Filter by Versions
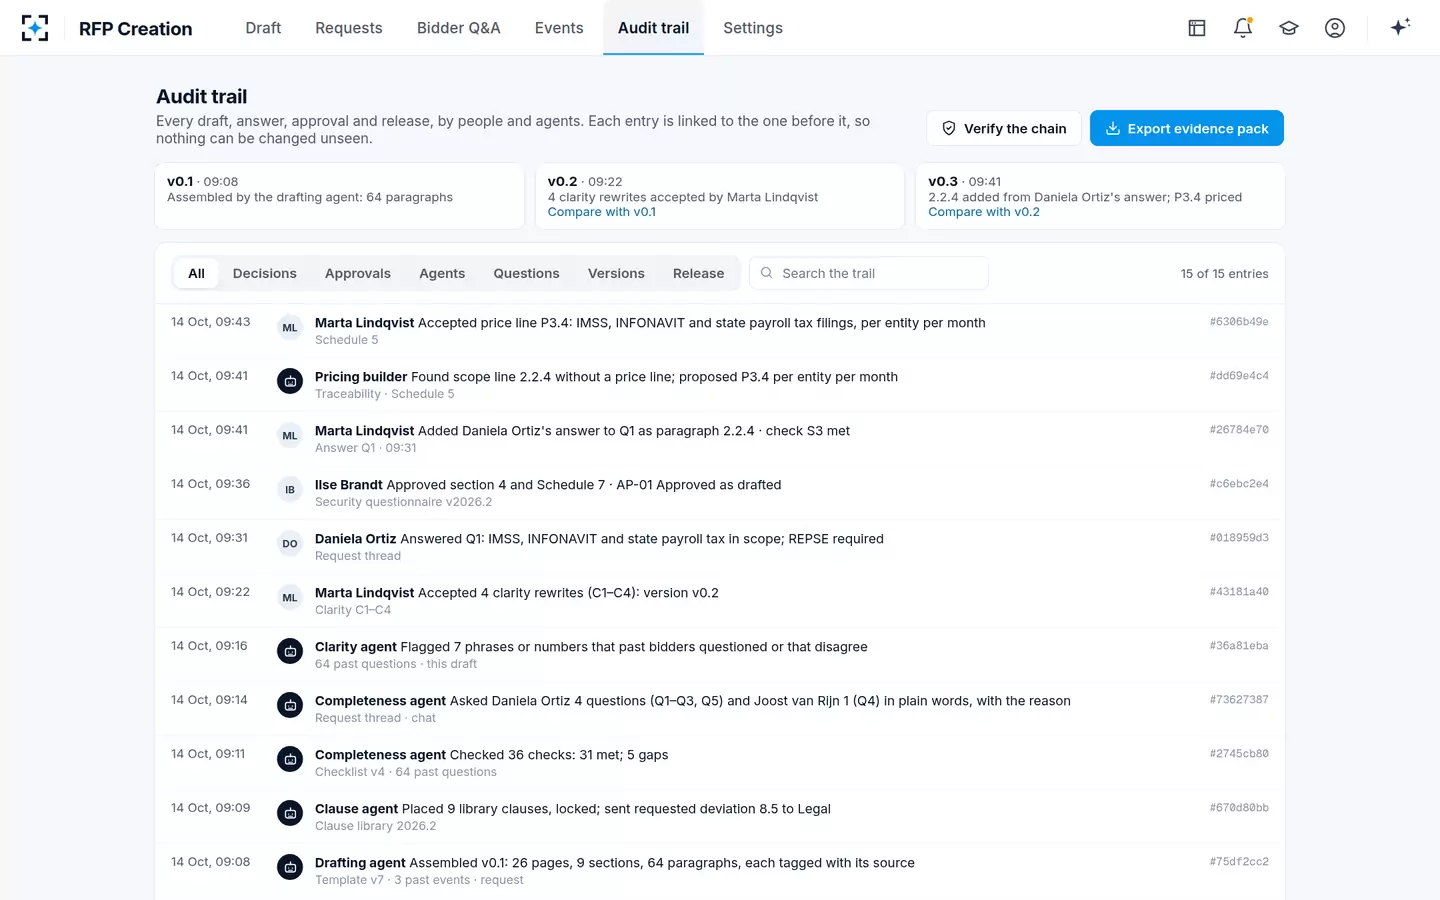 click(616, 273)
